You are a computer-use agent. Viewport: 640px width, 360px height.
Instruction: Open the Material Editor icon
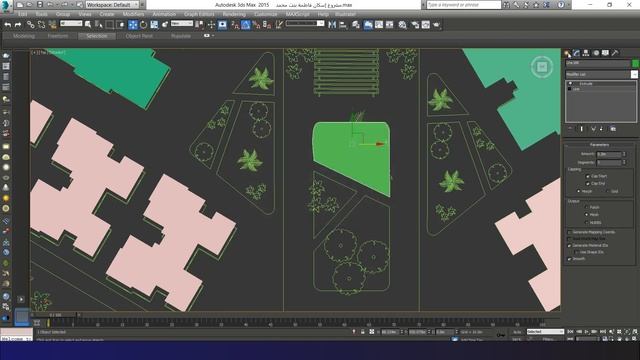[x=402, y=25]
